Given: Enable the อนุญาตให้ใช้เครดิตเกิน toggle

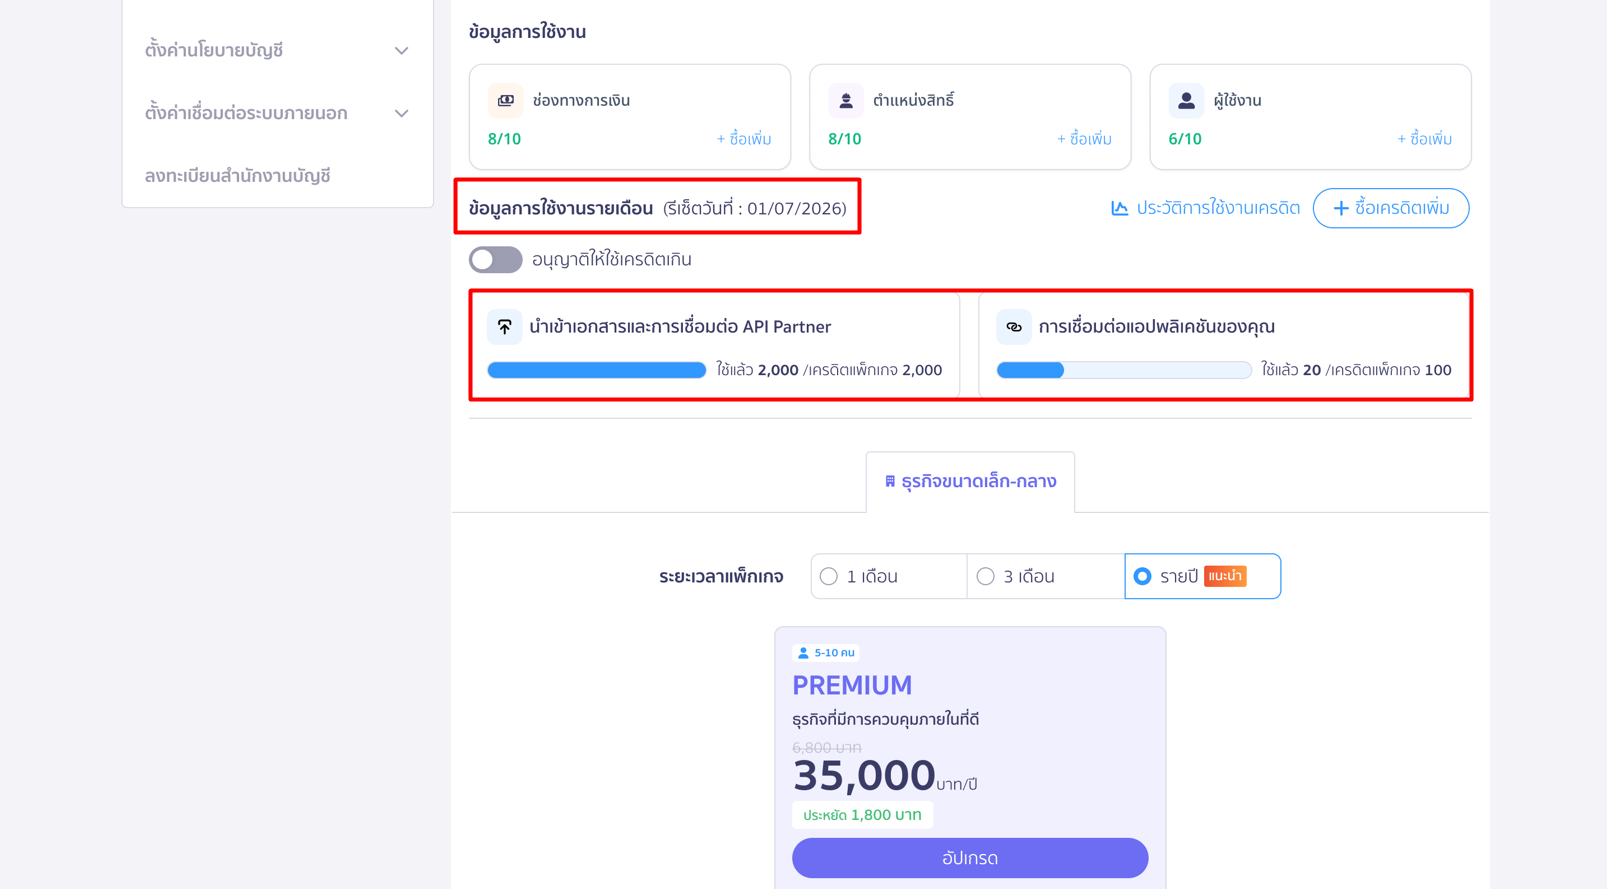Looking at the screenshot, I should 496,259.
